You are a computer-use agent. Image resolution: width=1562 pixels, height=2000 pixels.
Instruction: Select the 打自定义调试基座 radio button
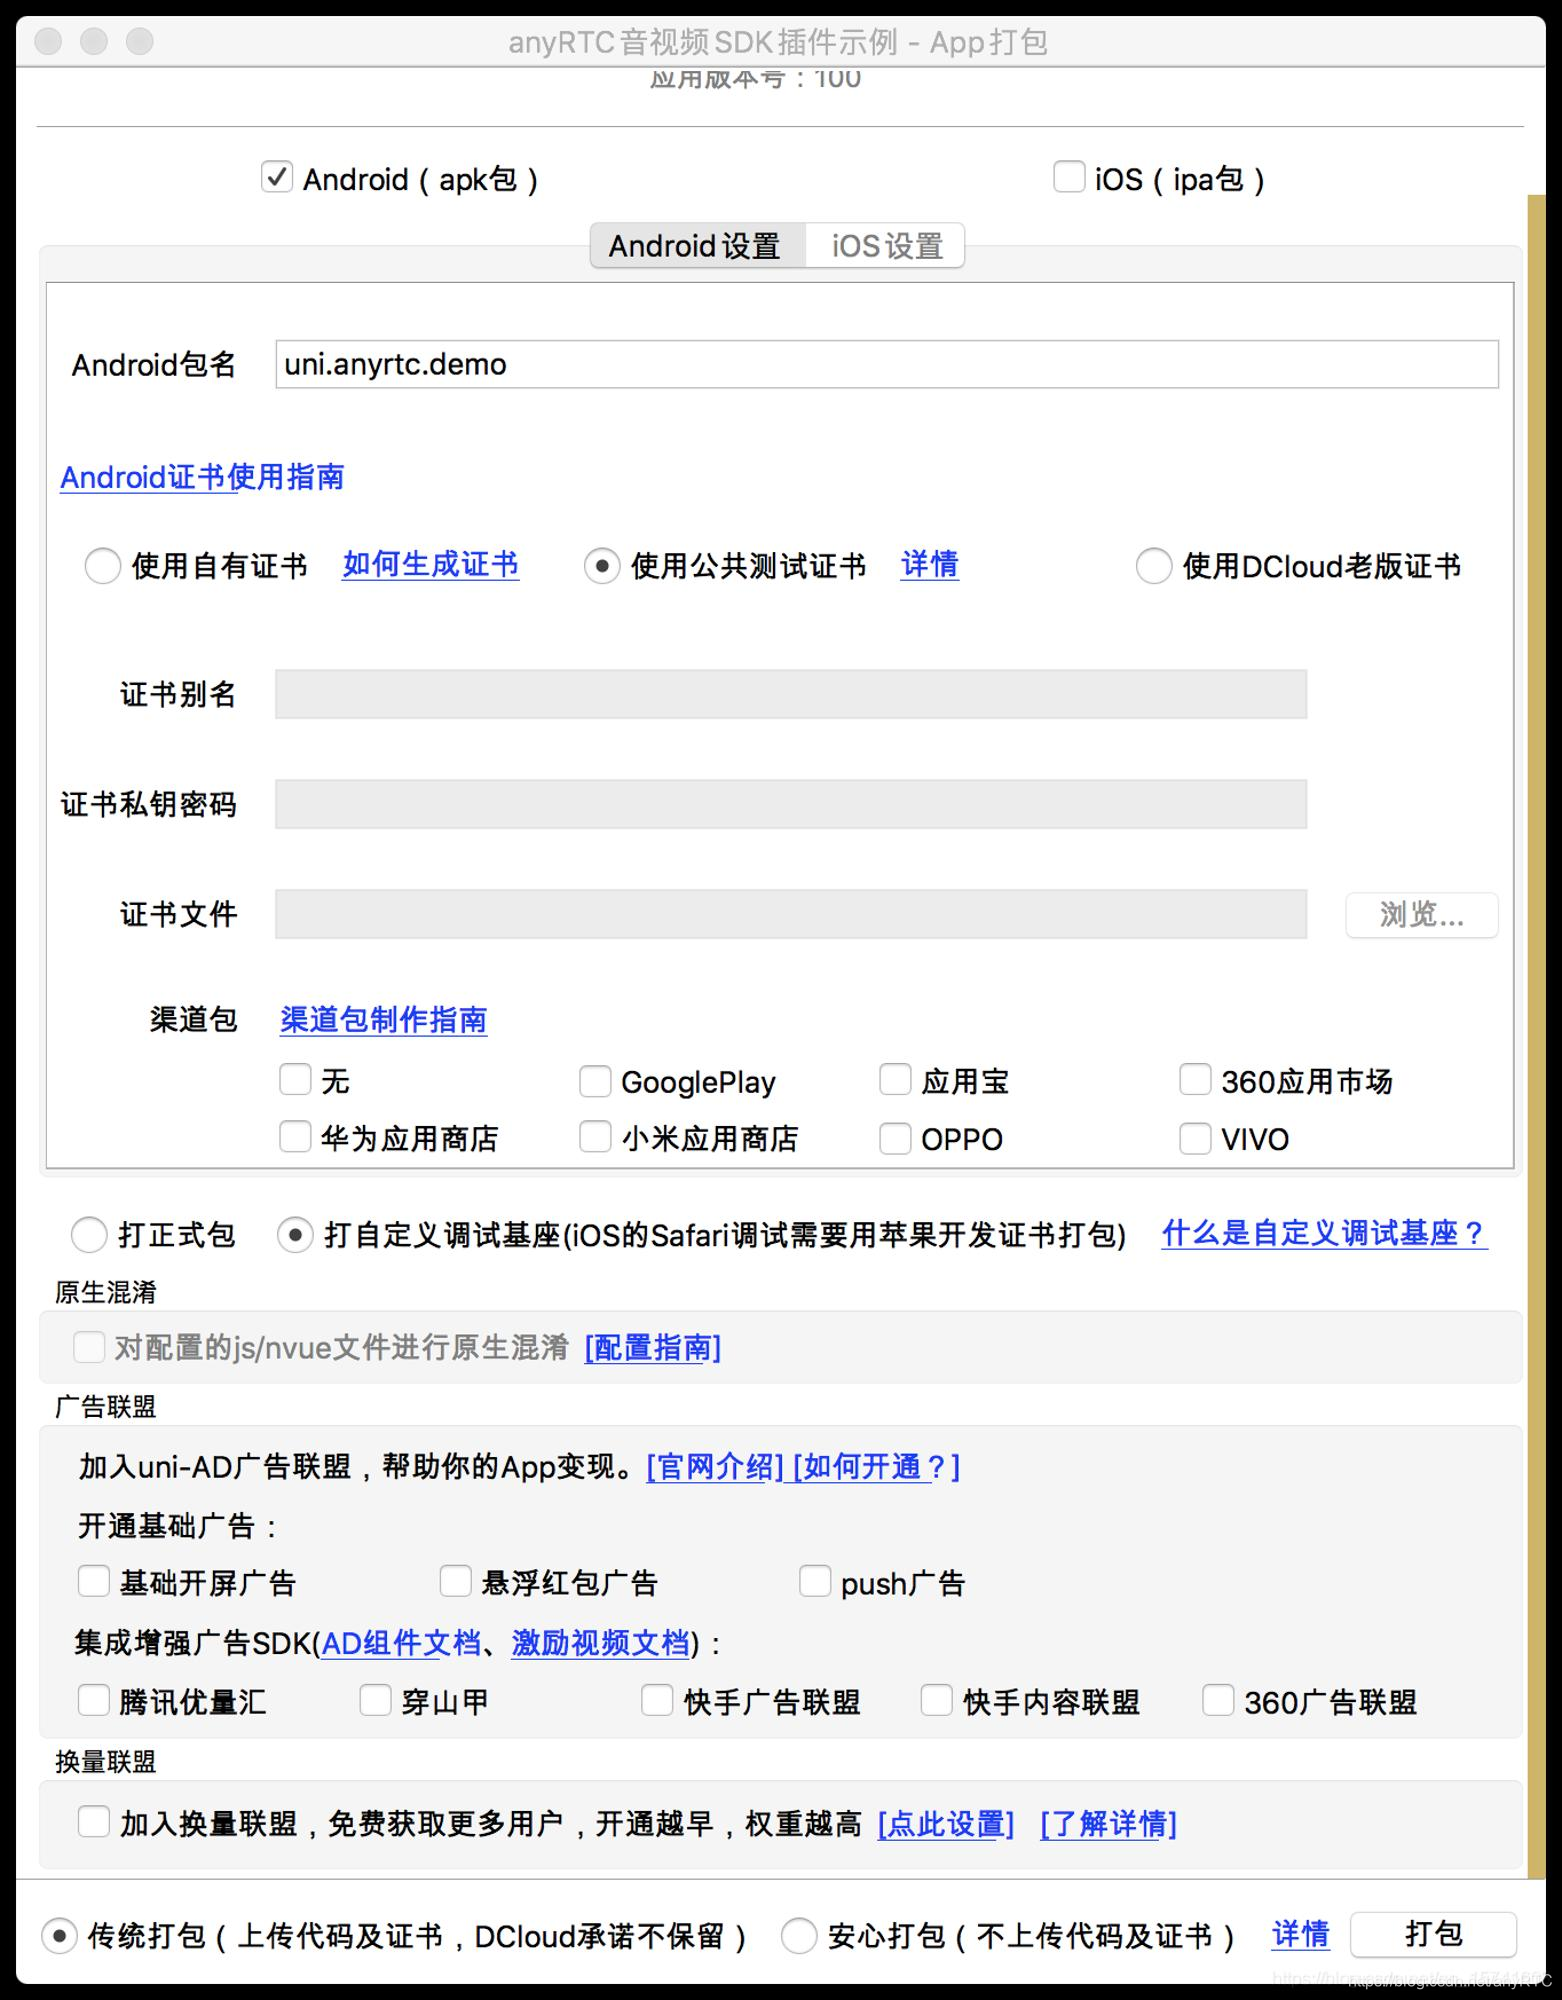[x=295, y=1235]
